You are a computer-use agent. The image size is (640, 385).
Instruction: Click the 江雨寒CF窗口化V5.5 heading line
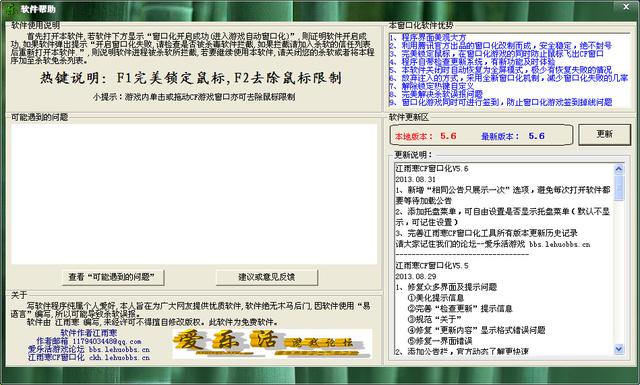(431, 266)
